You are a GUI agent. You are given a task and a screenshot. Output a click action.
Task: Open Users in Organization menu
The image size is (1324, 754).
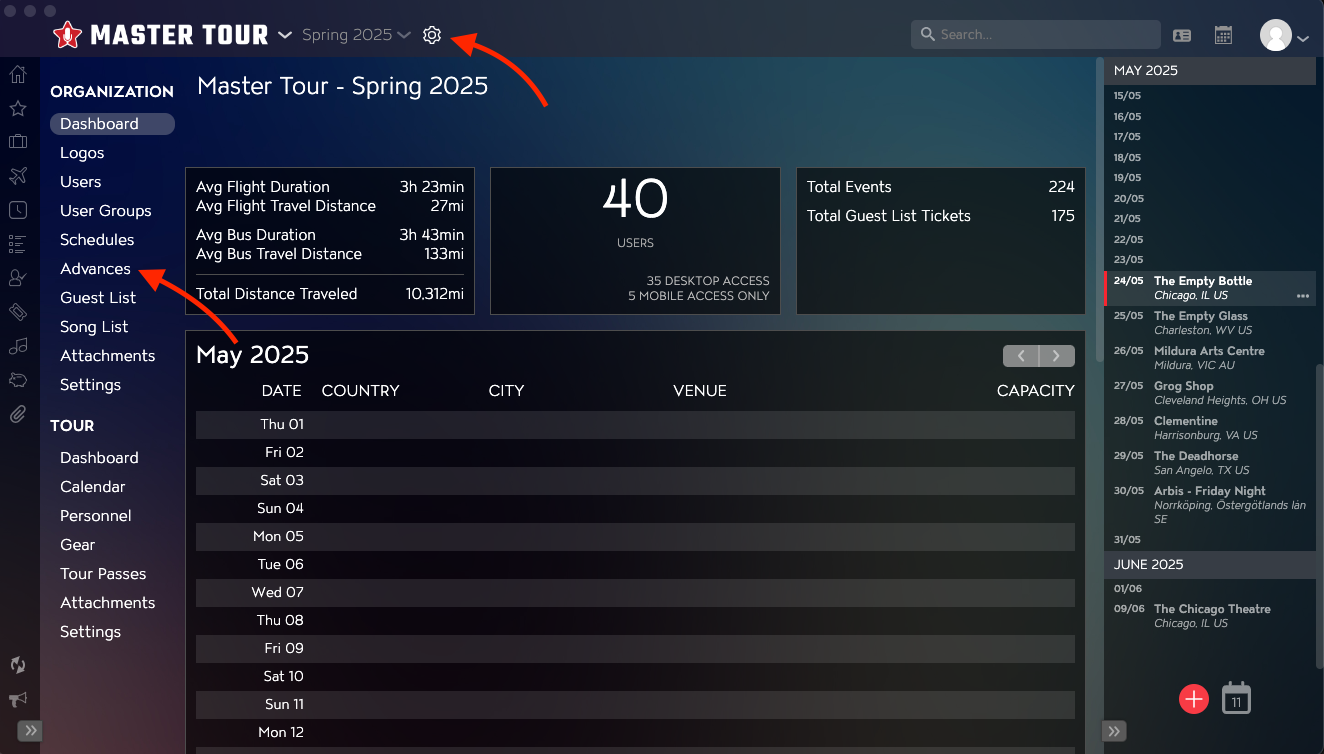click(x=80, y=182)
